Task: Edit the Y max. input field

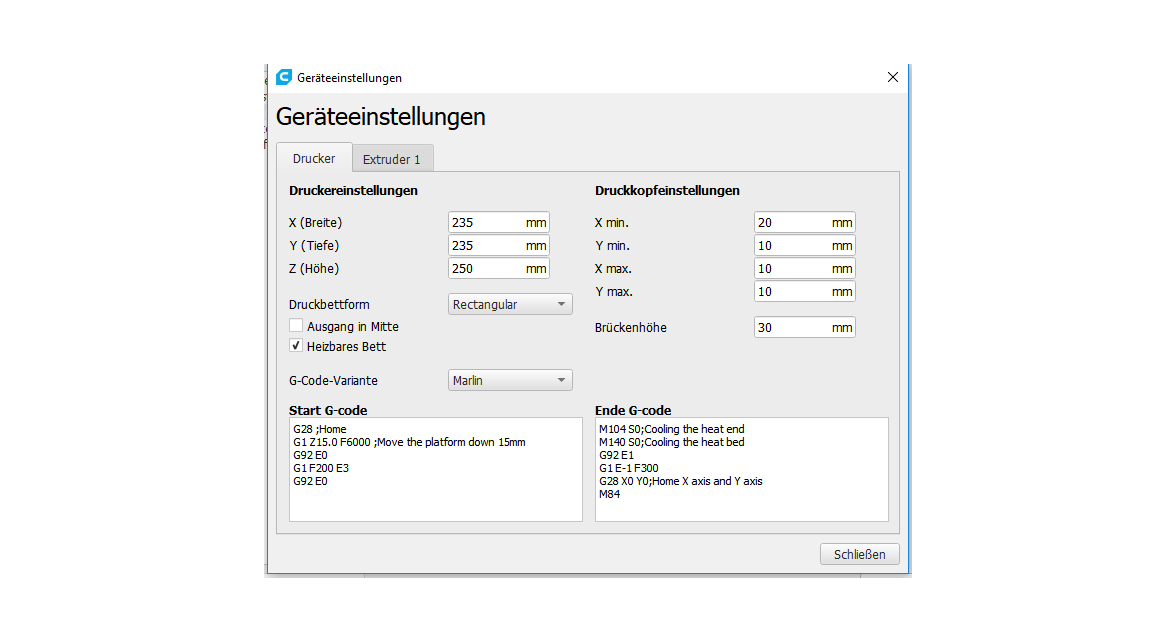Action: (792, 292)
